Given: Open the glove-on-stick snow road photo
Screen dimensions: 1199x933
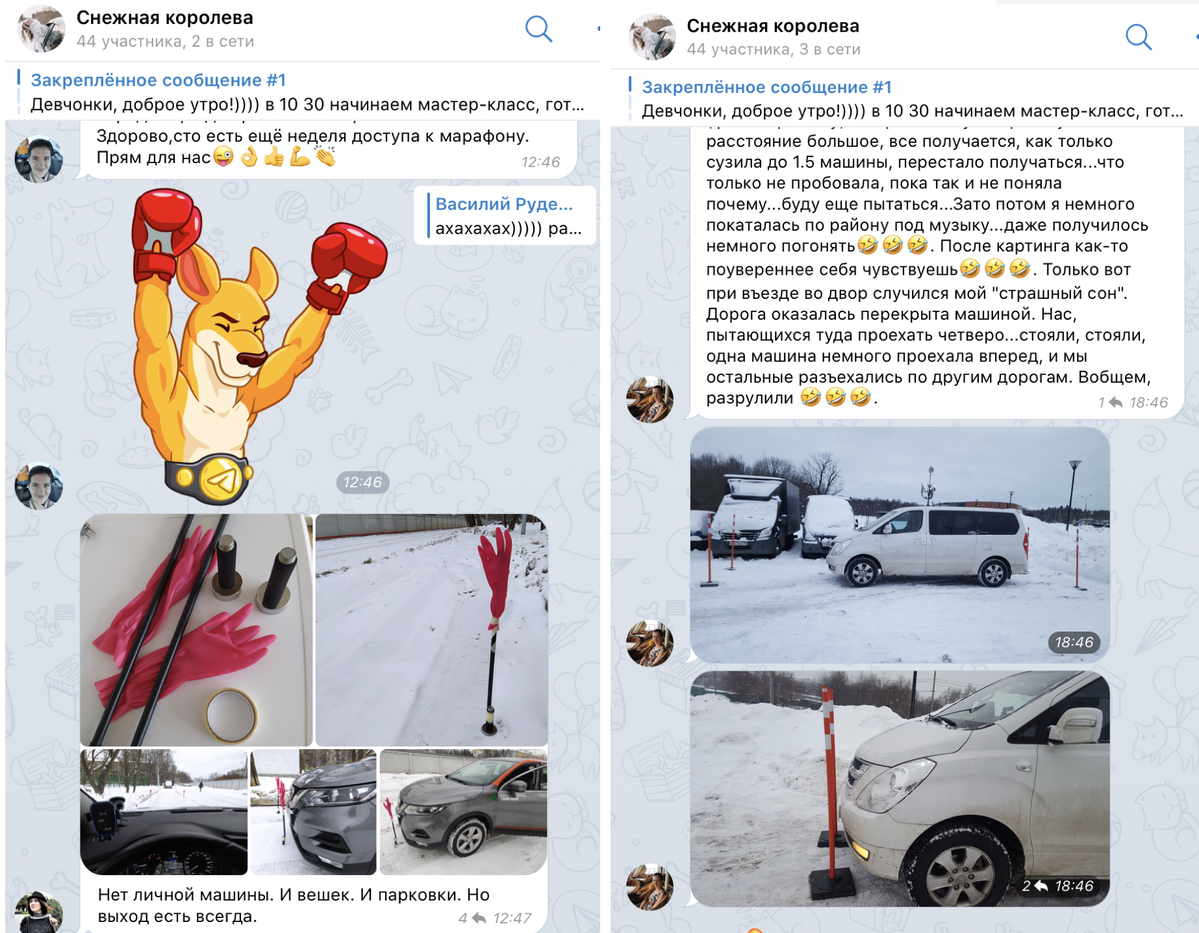Looking at the screenshot, I should point(431,629).
